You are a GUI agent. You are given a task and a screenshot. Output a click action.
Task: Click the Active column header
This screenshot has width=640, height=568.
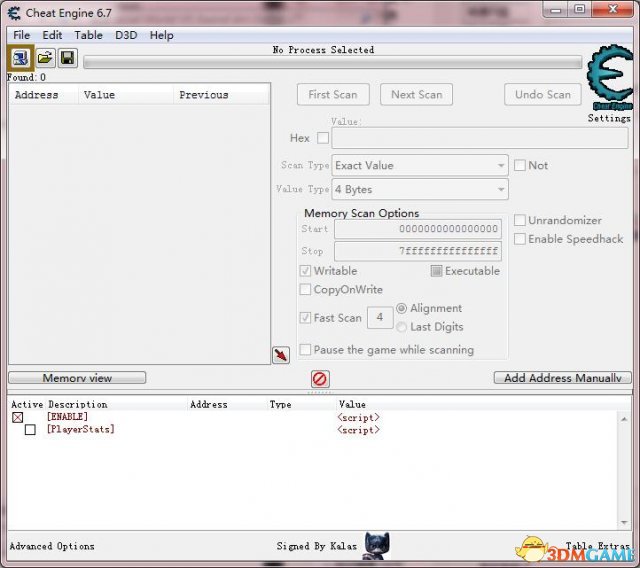(27, 404)
